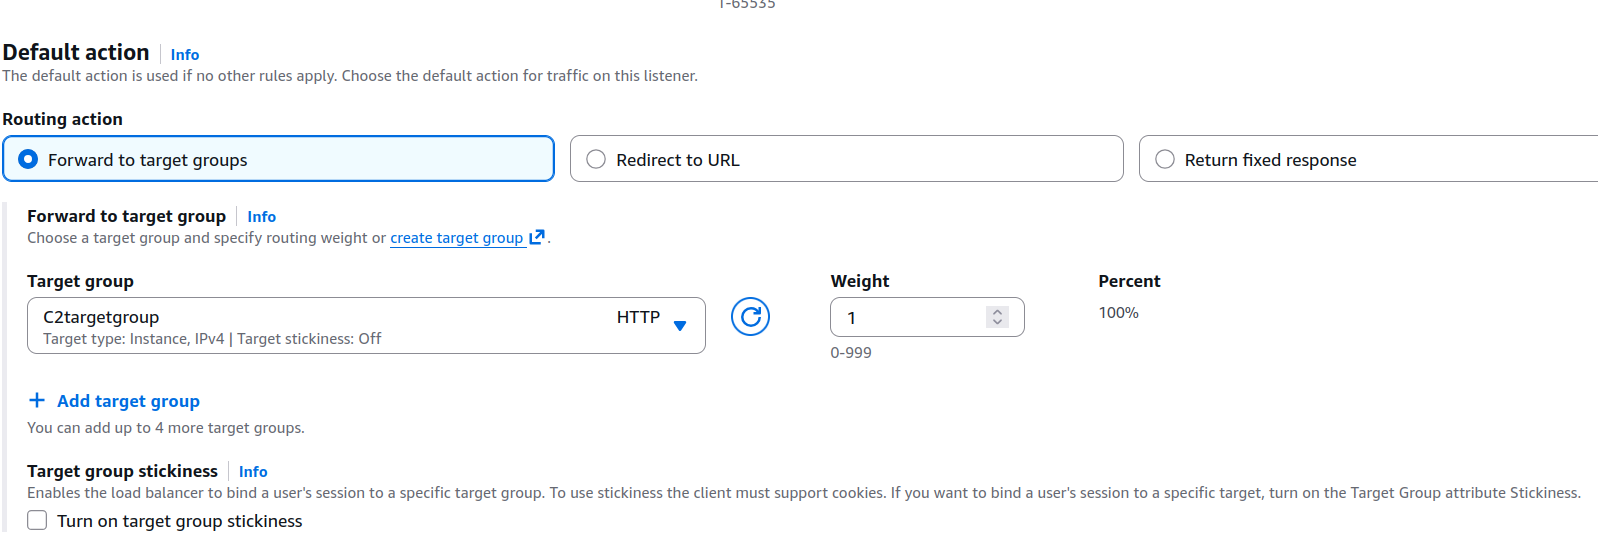The width and height of the screenshot is (1598, 552).
Task: Open Info link beside Forward to target group
Action: [x=262, y=217]
